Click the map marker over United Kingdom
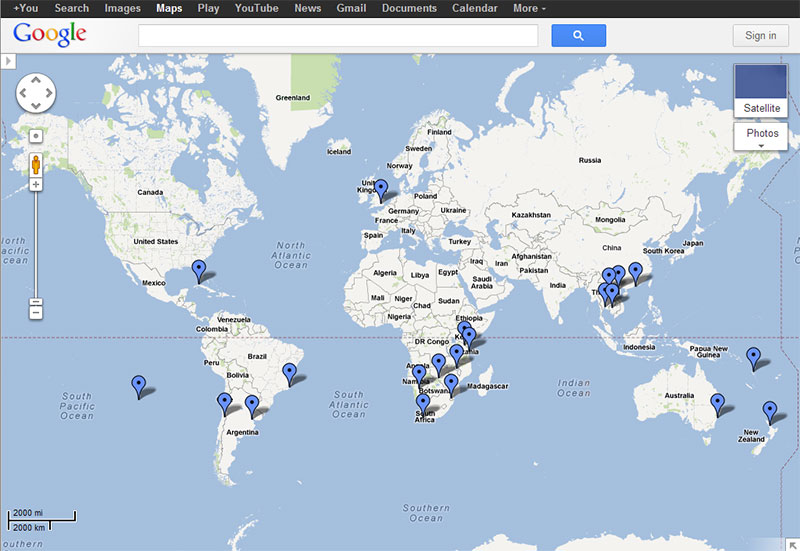Screen dimensions: 800x551 click(x=381, y=189)
